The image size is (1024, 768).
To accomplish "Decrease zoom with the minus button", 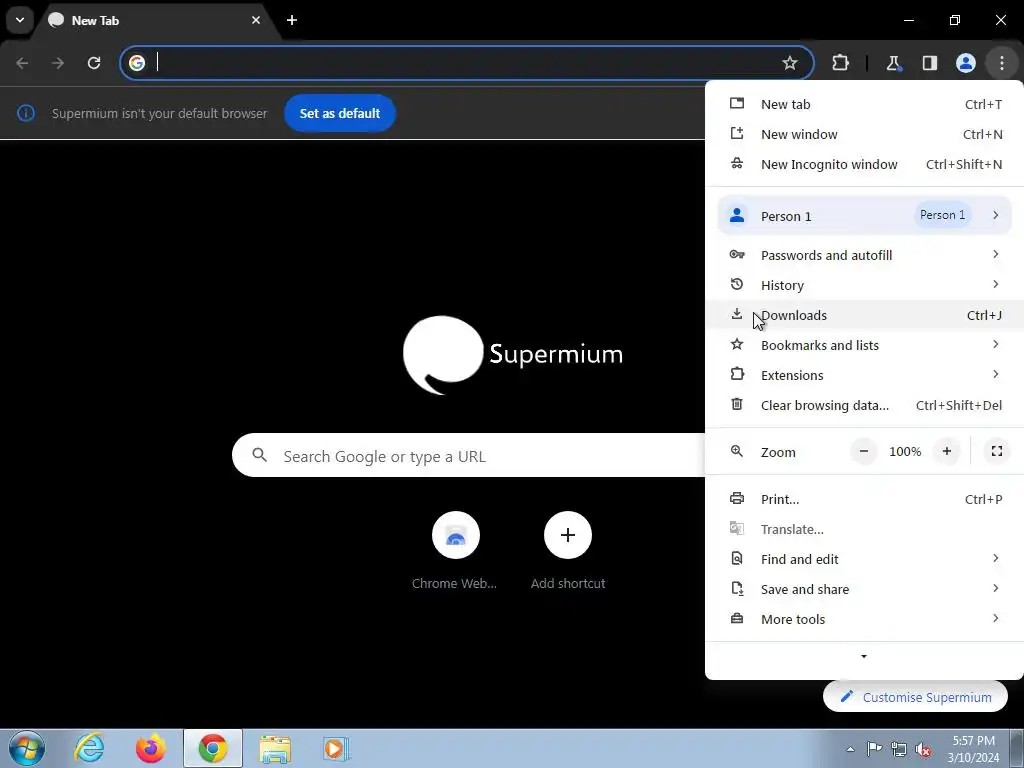I will [863, 451].
